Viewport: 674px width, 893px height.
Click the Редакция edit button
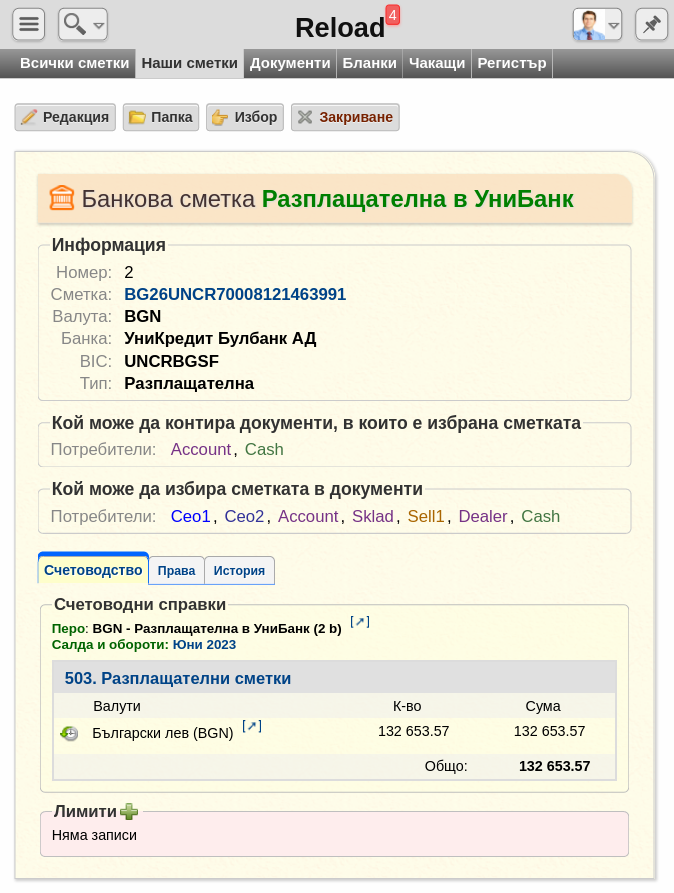click(65, 117)
